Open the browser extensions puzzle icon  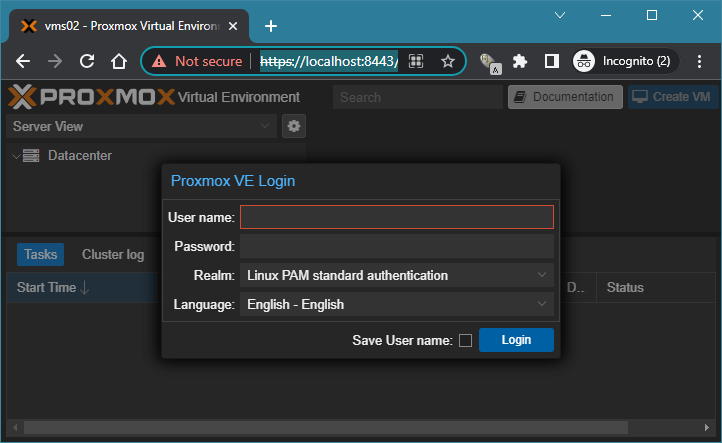(x=519, y=61)
